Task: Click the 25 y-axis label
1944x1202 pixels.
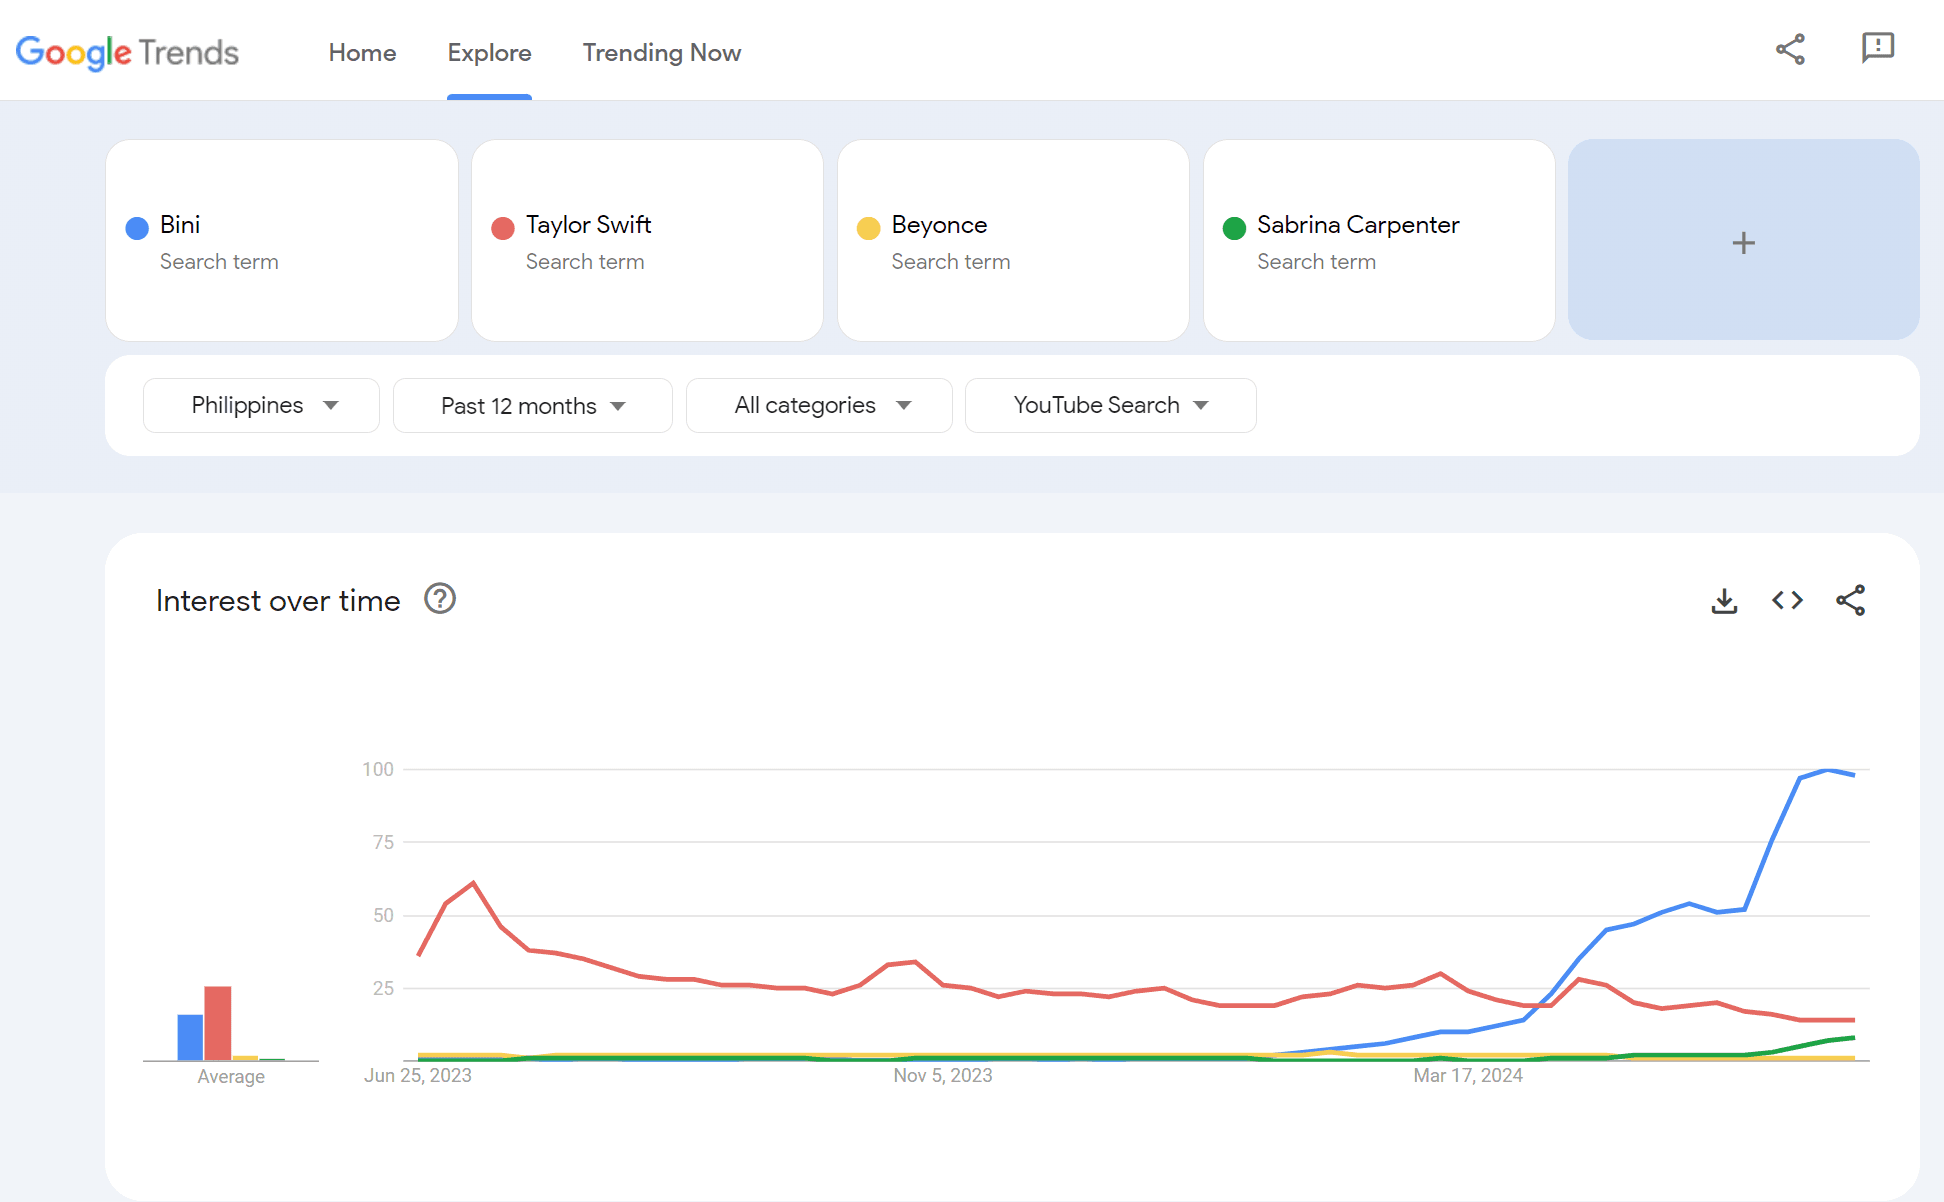Action: (x=383, y=988)
